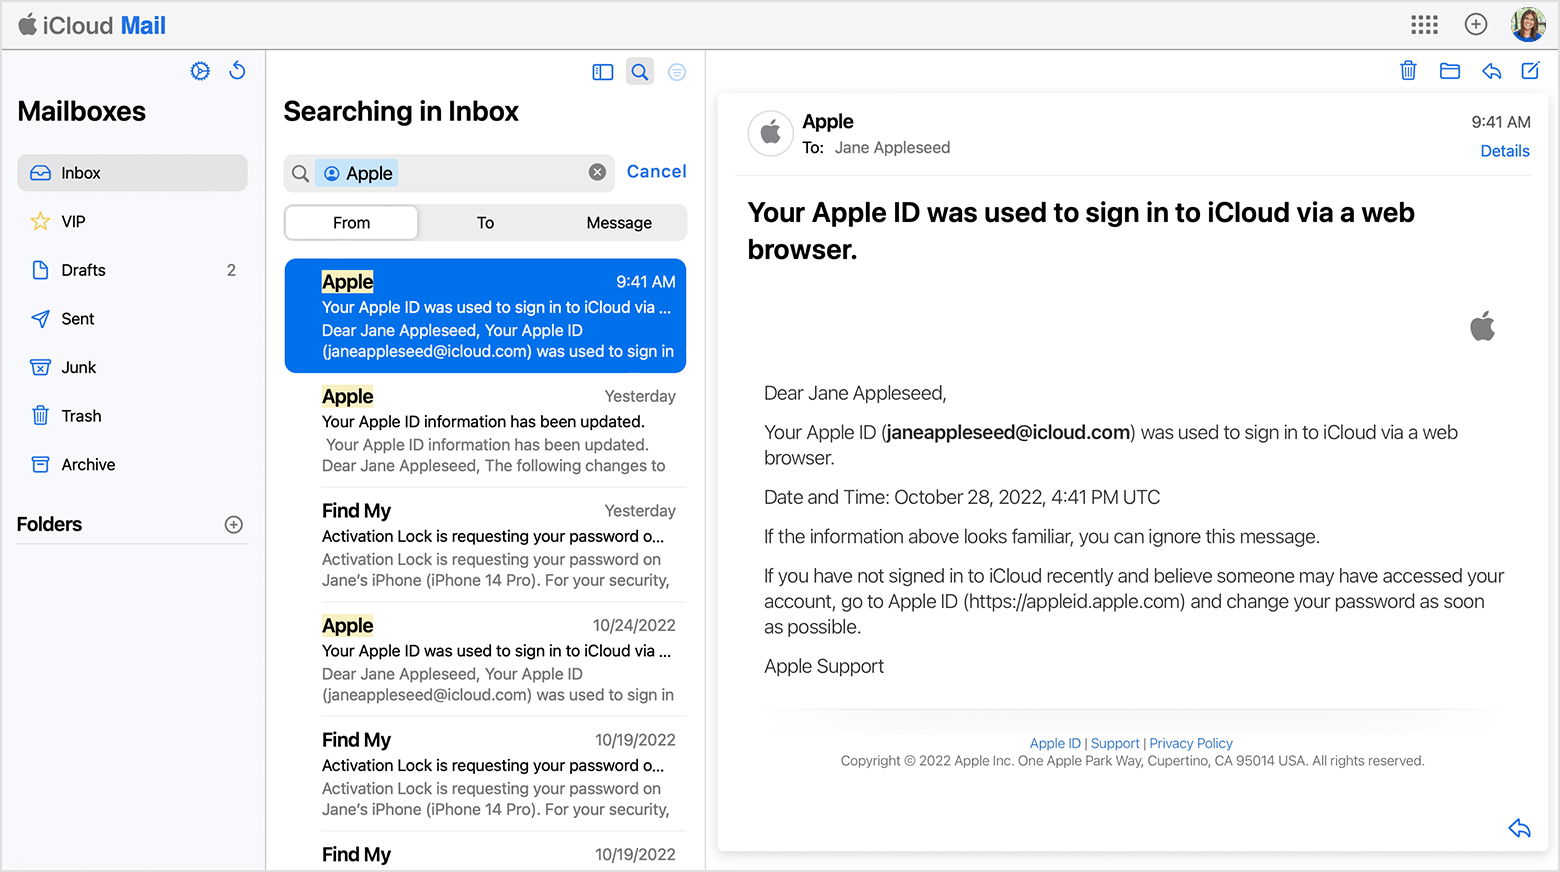This screenshot has height=872, width=1560.
Task: Click the iCloud Mail logo title
Action: point(92,25)
